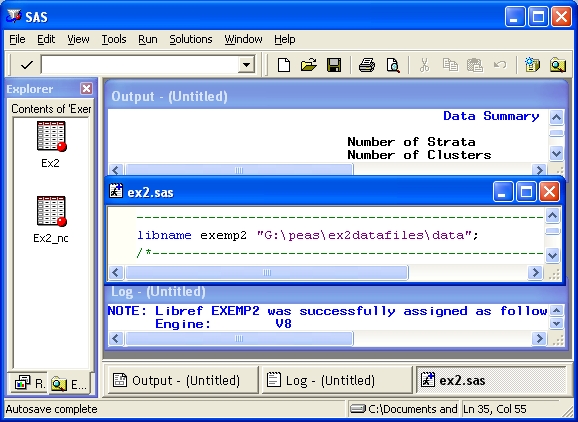The height and width of the screenshot is (422, 578).
Task: Click Log window scroll right arrow
Action: pos(539,338)
